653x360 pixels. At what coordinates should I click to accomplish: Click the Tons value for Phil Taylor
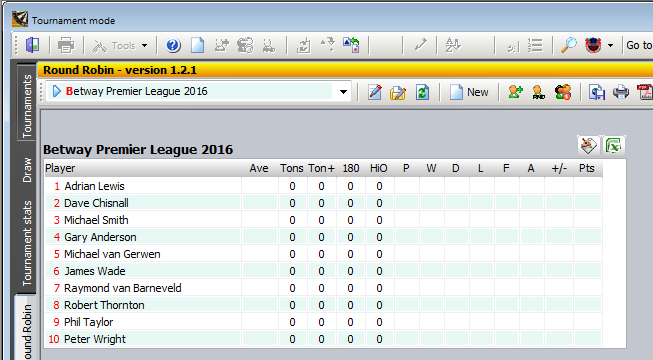pyautogui.click(x=292, y=322)
